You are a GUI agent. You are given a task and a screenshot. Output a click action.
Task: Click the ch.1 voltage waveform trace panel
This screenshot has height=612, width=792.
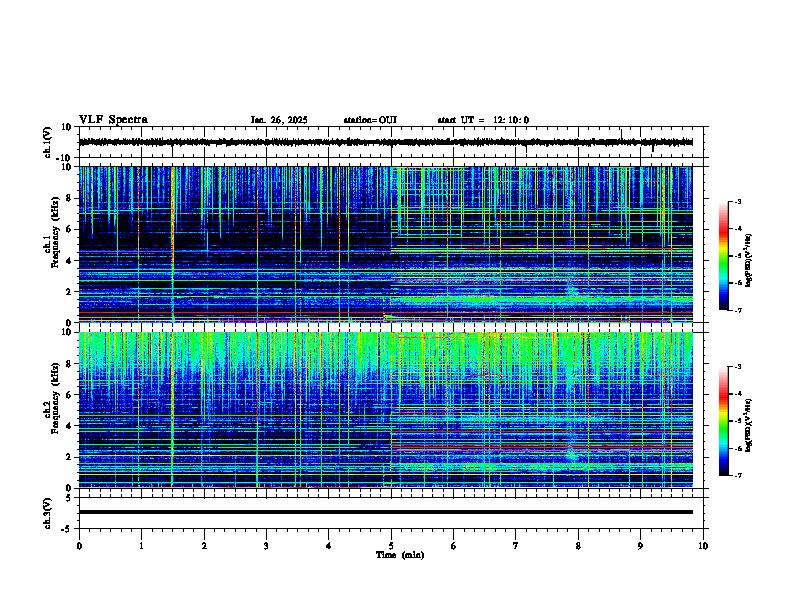[391, 142]
